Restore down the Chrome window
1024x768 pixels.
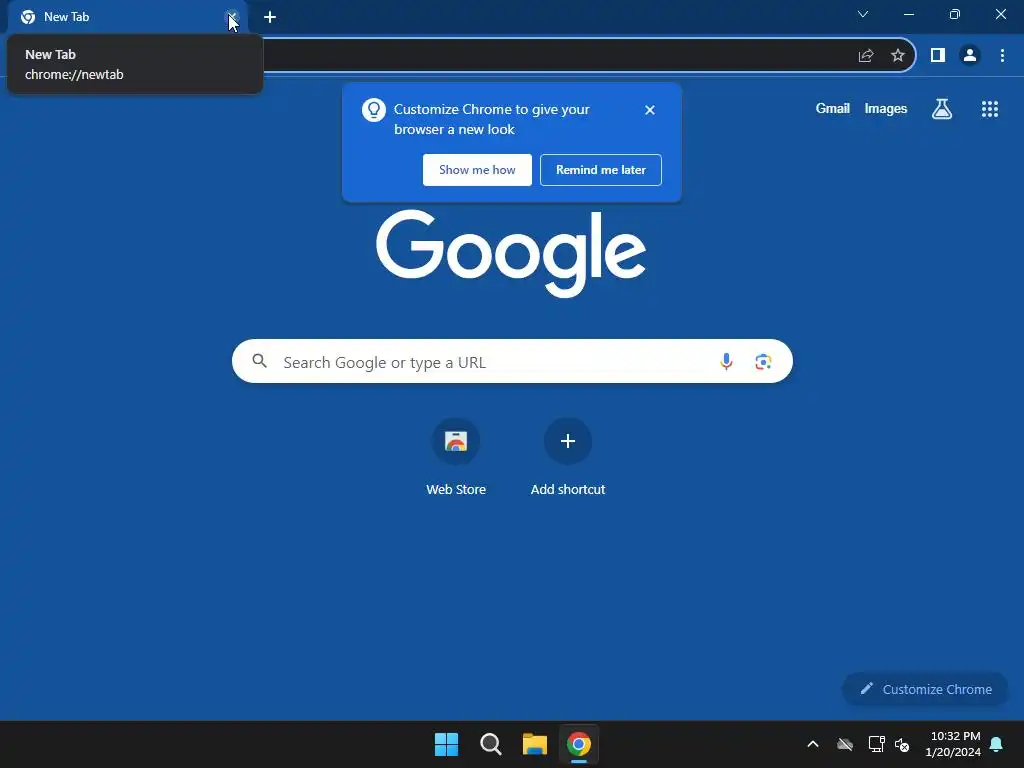[x=955, y=14]
